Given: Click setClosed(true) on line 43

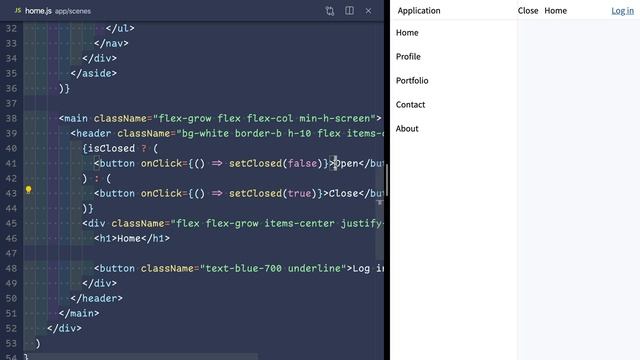Looking at the screenshot, I should (273, 193).
